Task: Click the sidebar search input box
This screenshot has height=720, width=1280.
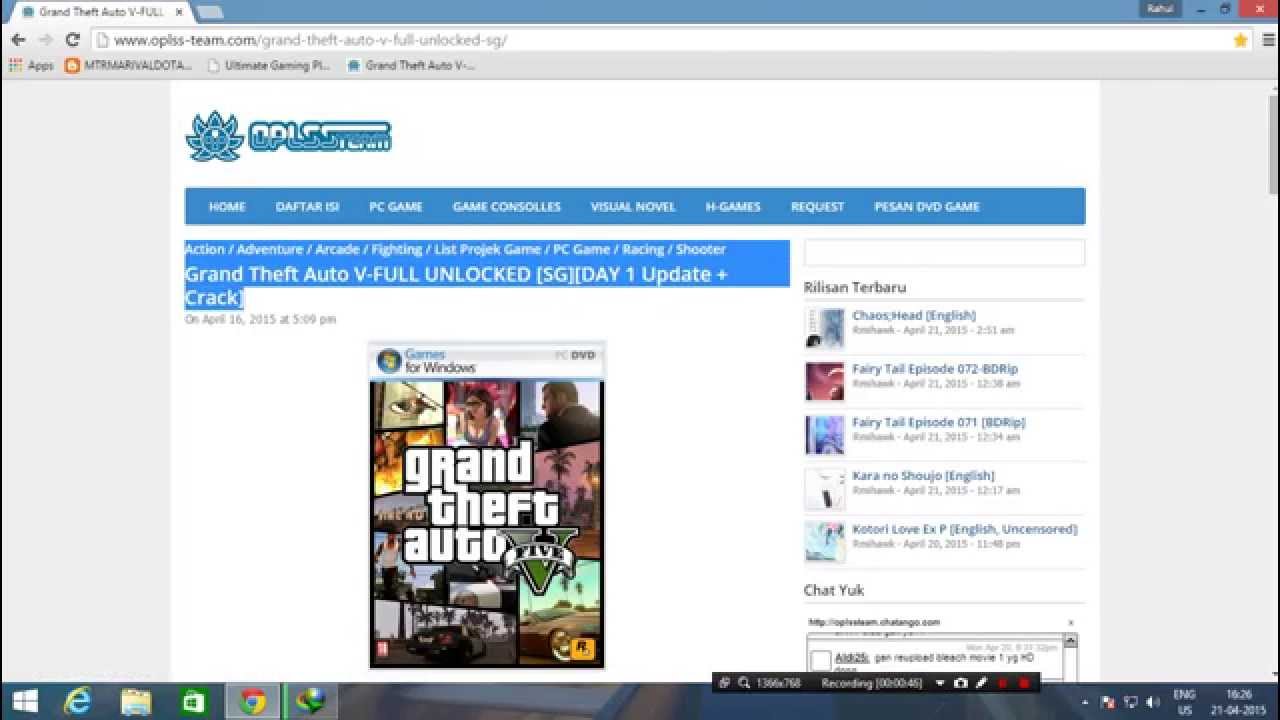Action: click(944, 252)
